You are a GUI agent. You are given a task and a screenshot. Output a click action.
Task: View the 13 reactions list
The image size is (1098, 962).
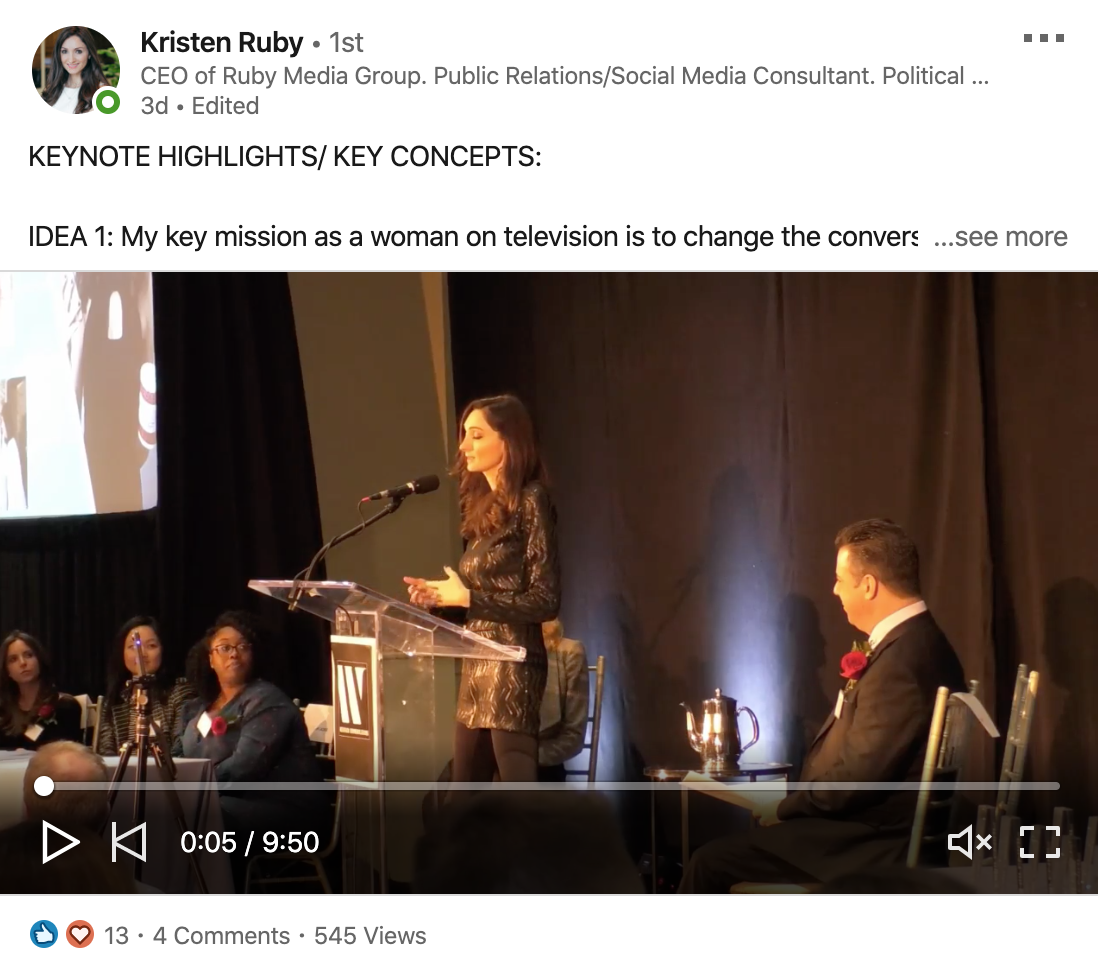(116, 935)
